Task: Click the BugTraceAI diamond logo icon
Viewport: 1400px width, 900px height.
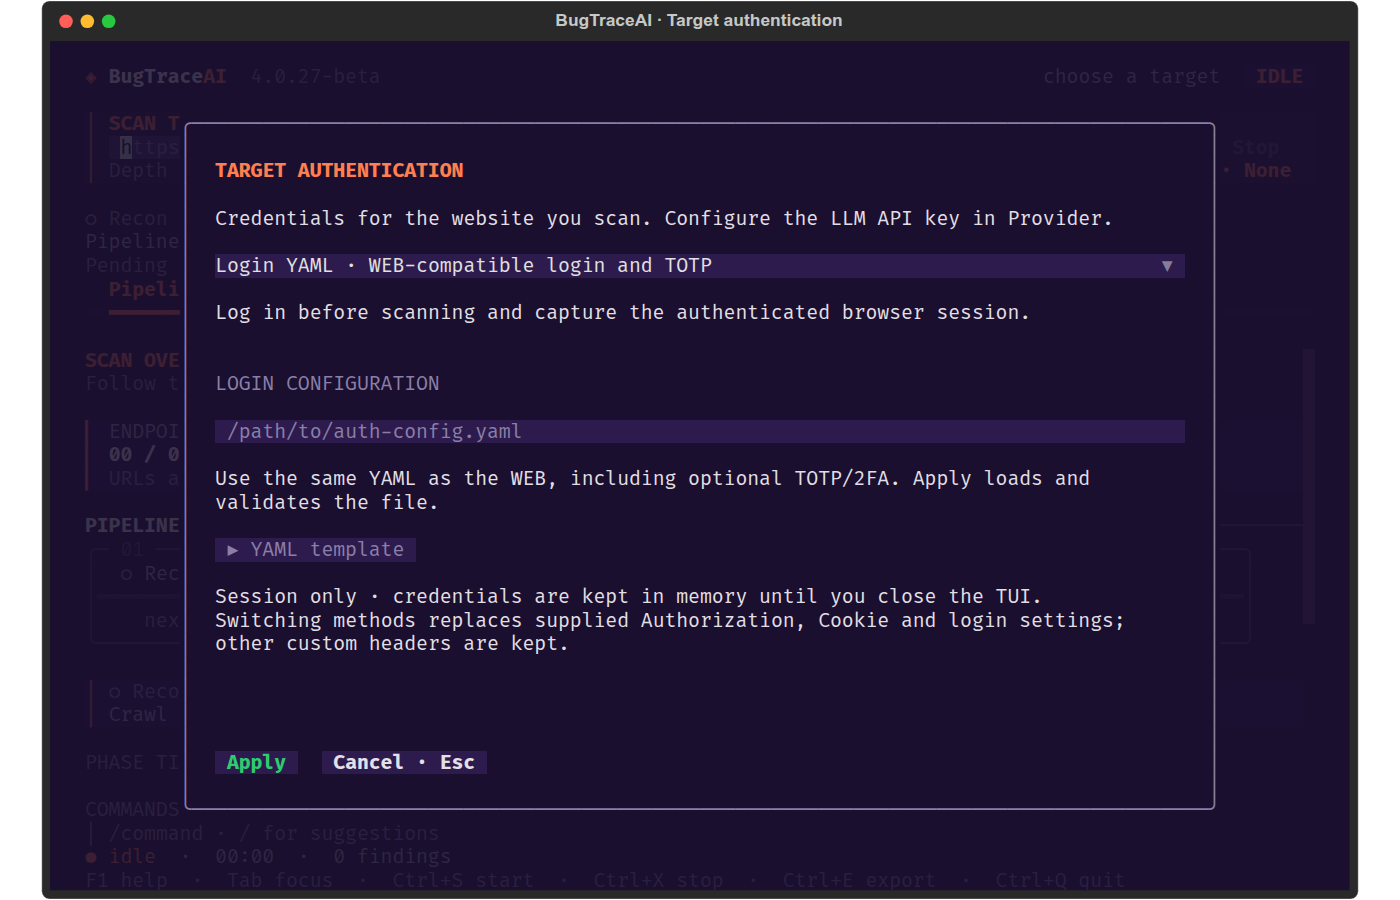Action: pyautogui.click(x=91, y=77)
